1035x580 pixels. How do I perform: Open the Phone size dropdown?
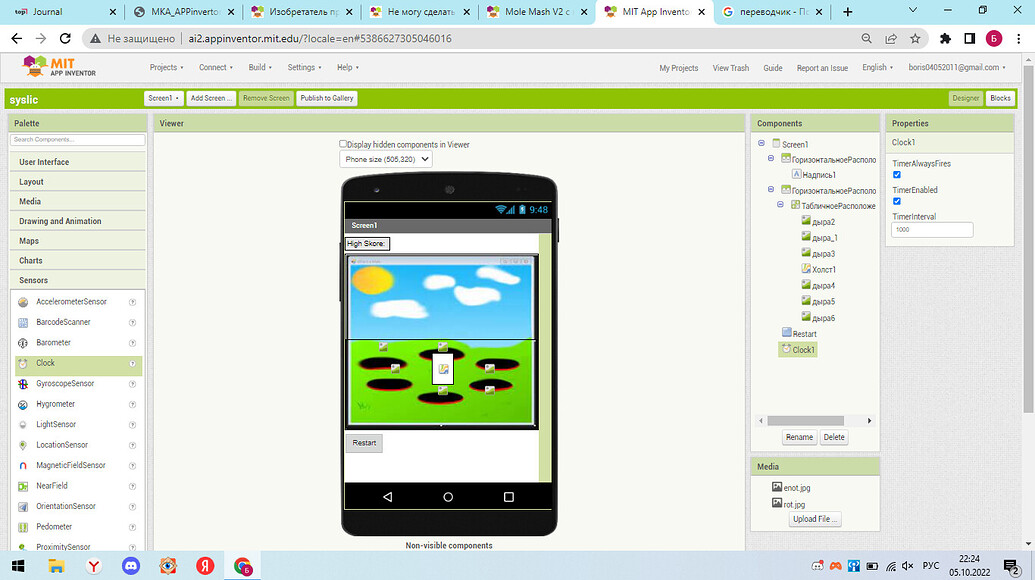(x=386, y=159)
